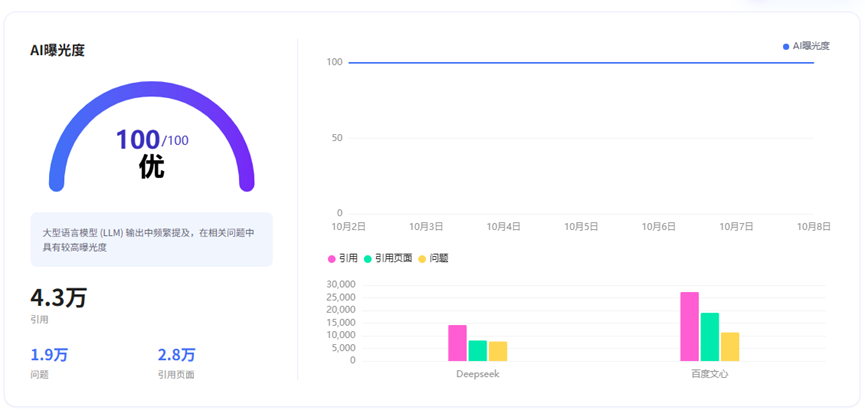The width and height of the screenshot is (865, 417).
Task: Toggle the AI曝光度 line chart legend
Action: (x=806, y=46)
